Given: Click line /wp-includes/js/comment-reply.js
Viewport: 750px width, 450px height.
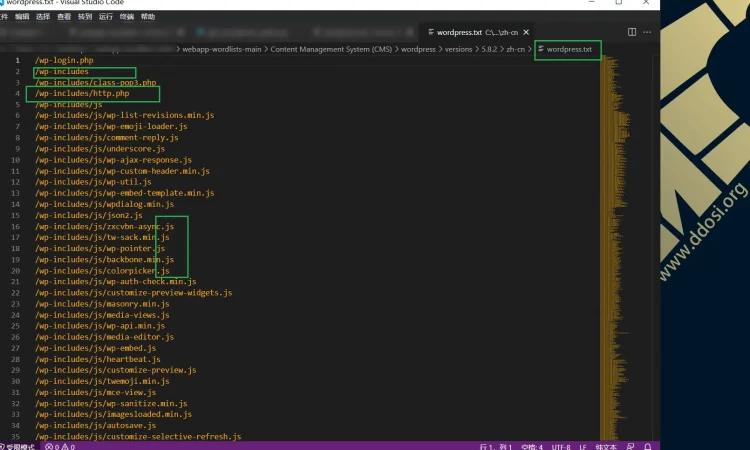Looking at the screenshot, I should (x=107, y=138).
